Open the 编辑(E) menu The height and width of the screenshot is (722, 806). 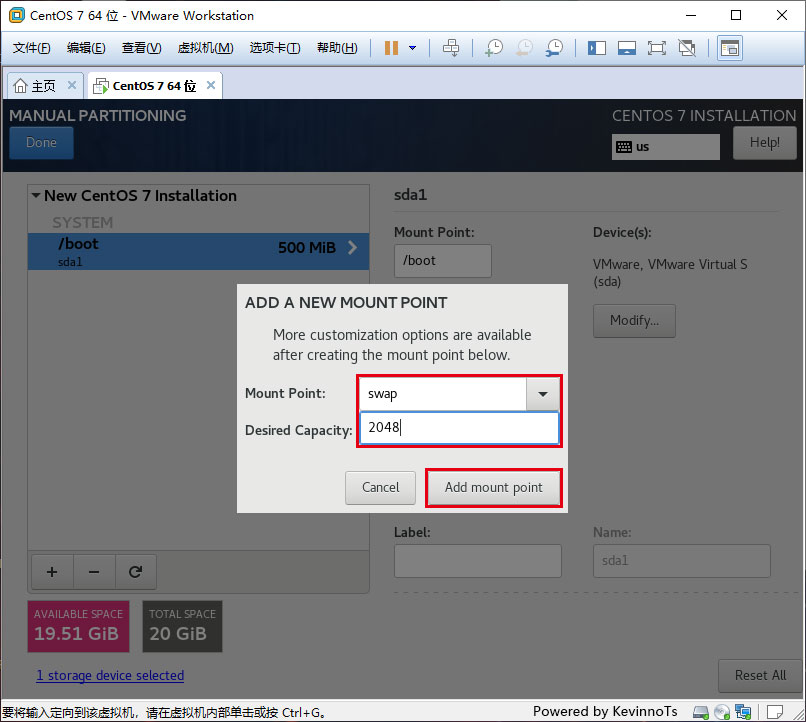click(x=86, y=48)
